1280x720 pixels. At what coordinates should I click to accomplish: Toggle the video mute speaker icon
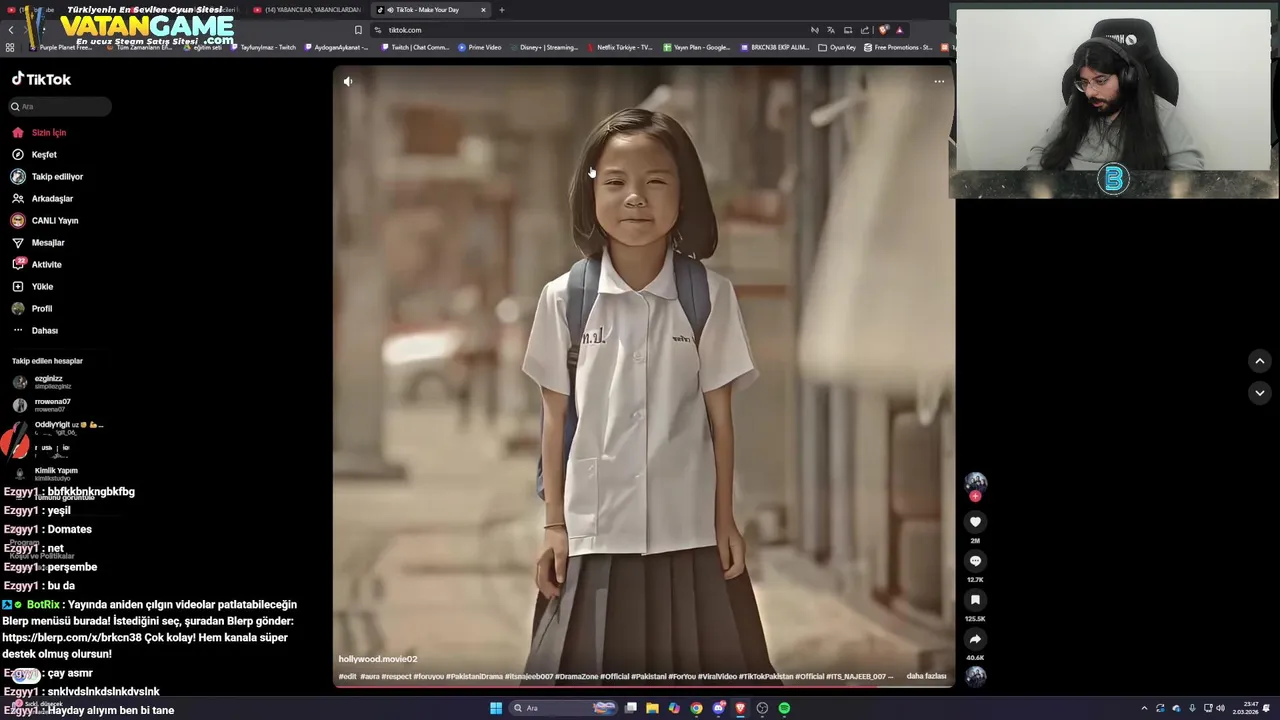[348, 81]
